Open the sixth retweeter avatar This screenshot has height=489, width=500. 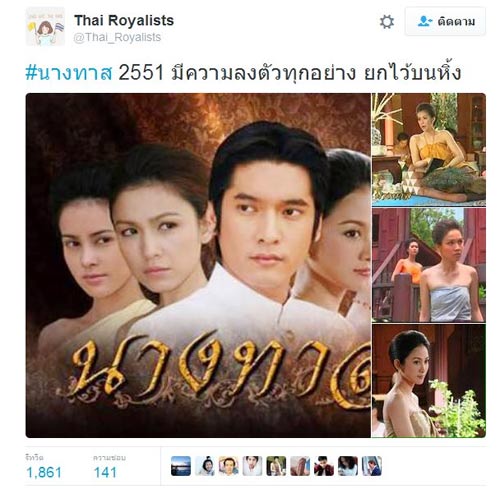click(x=300, y=466)
